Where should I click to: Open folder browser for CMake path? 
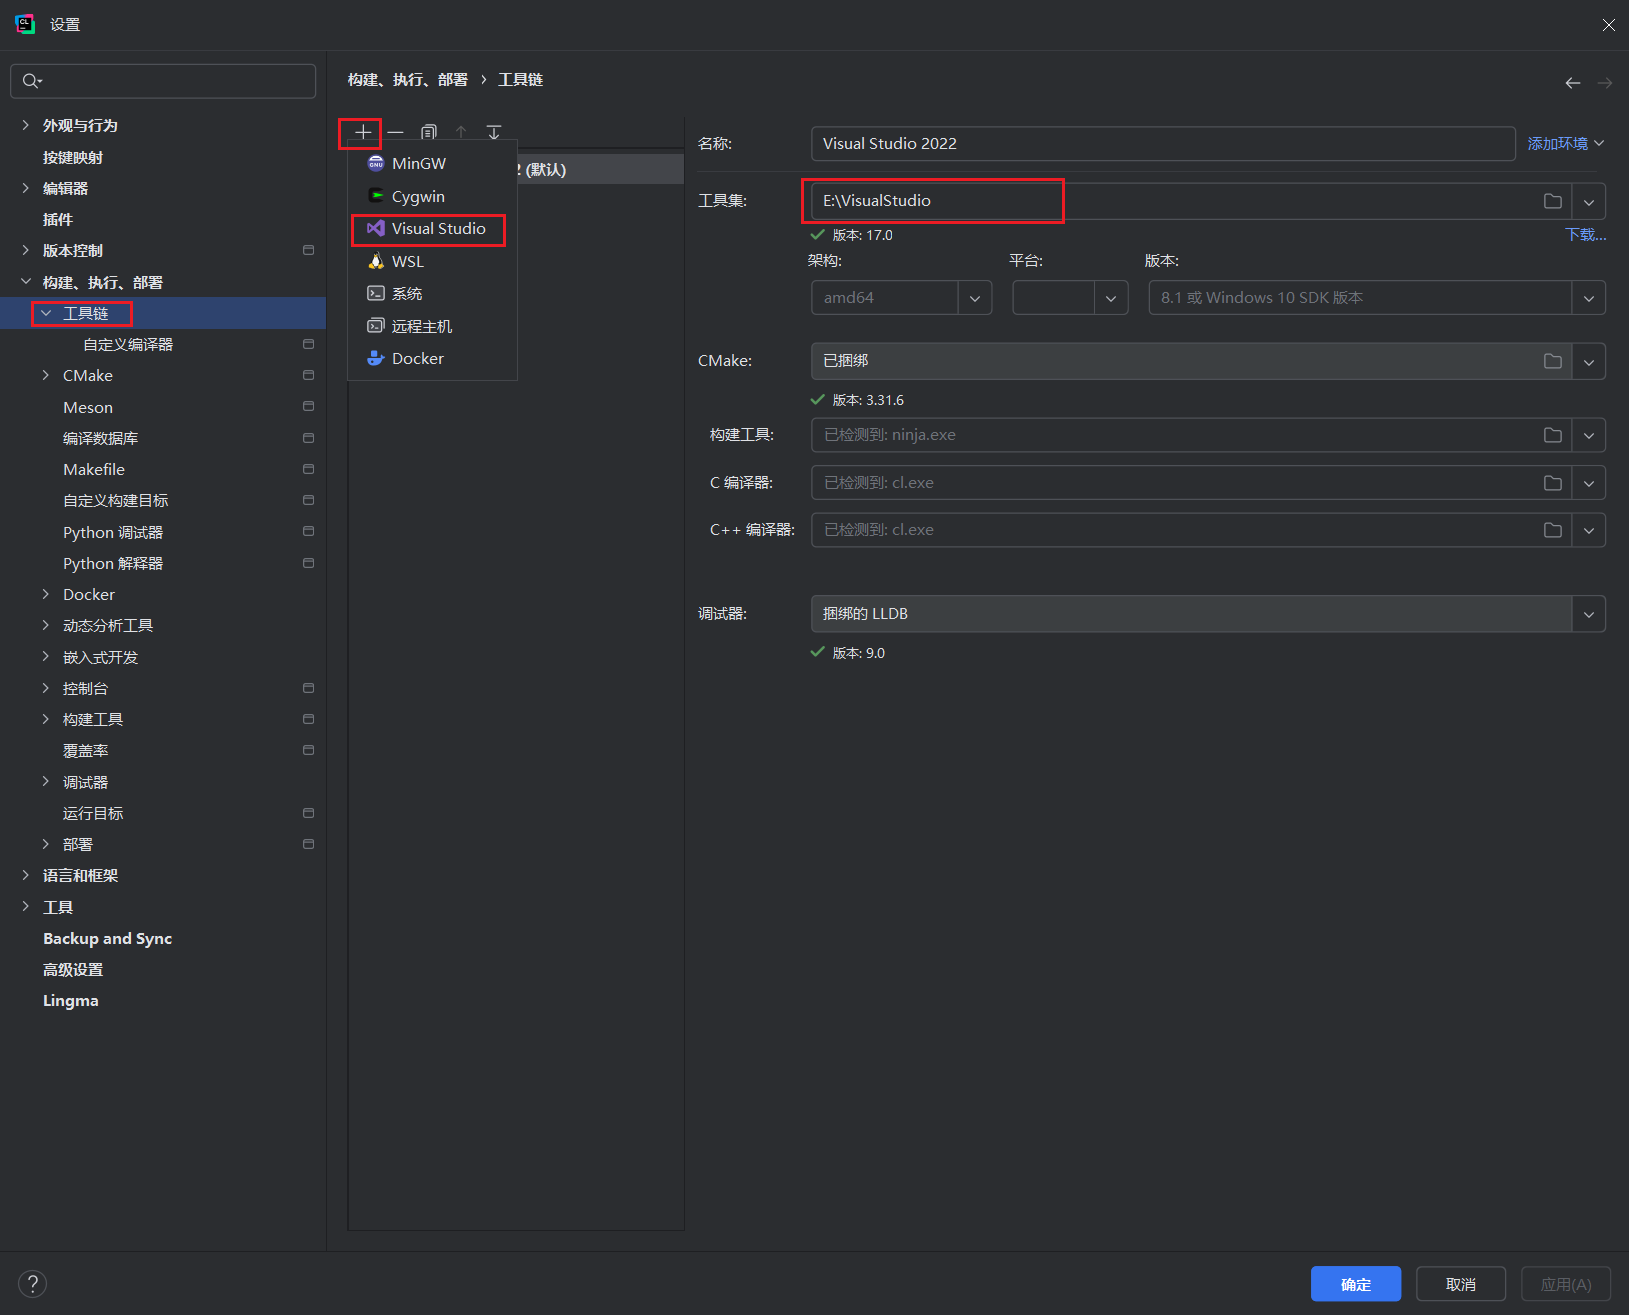click(x=1552, y=361)
